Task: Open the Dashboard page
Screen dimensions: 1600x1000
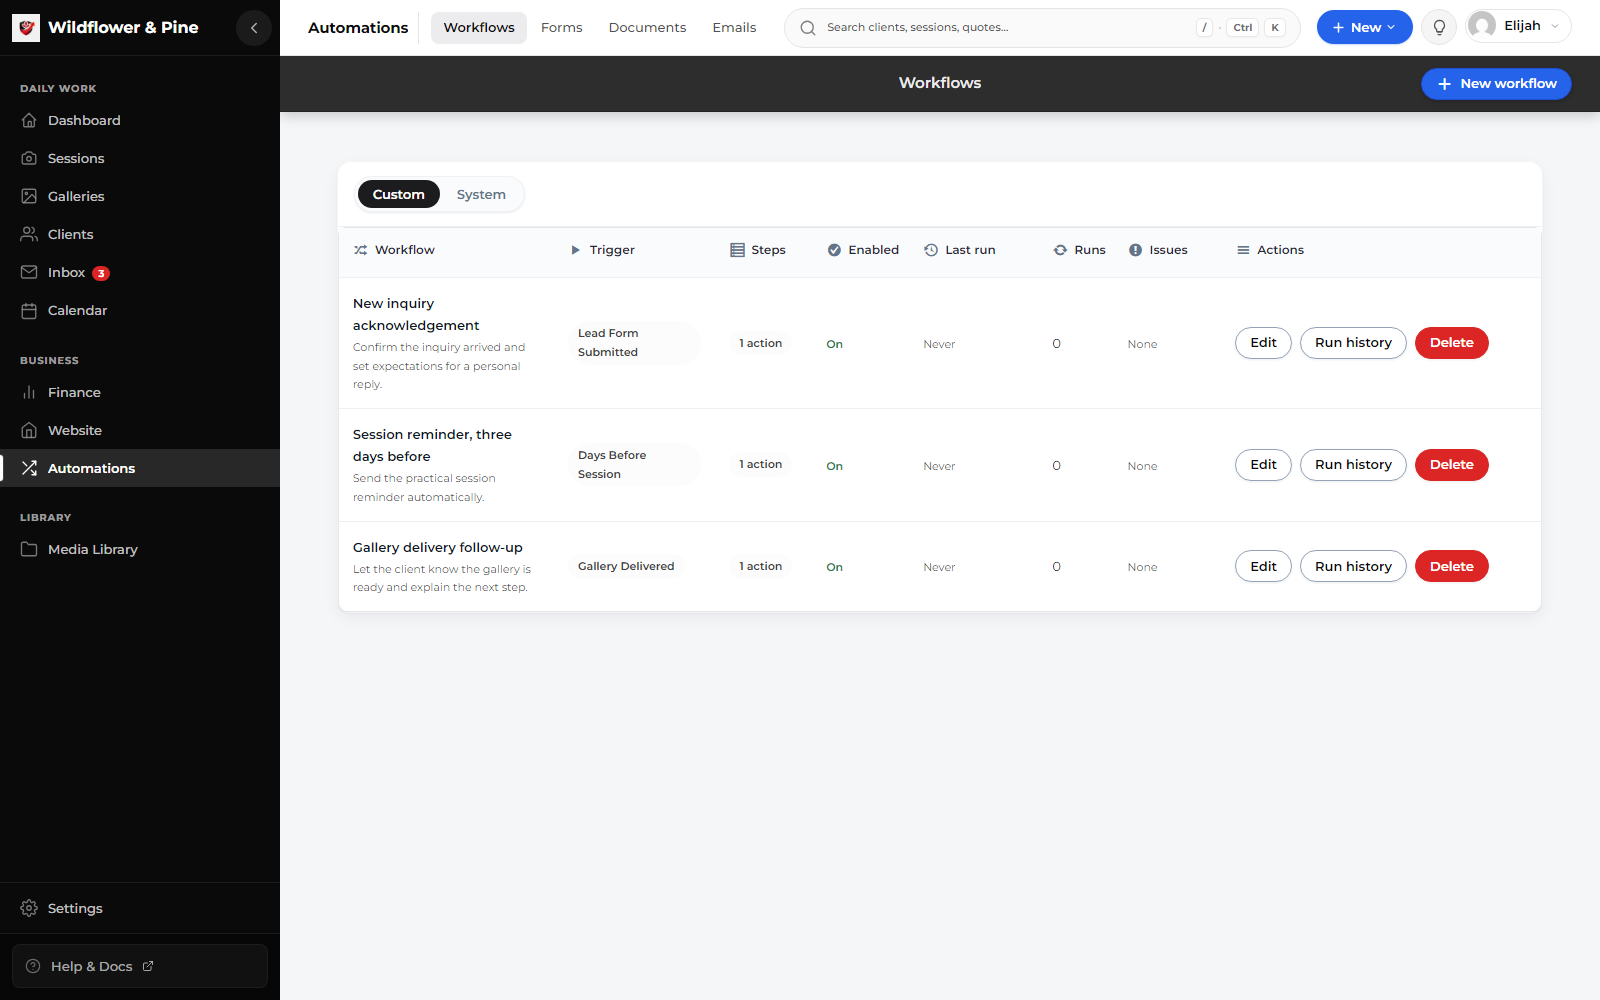Action: coord(140,120)
